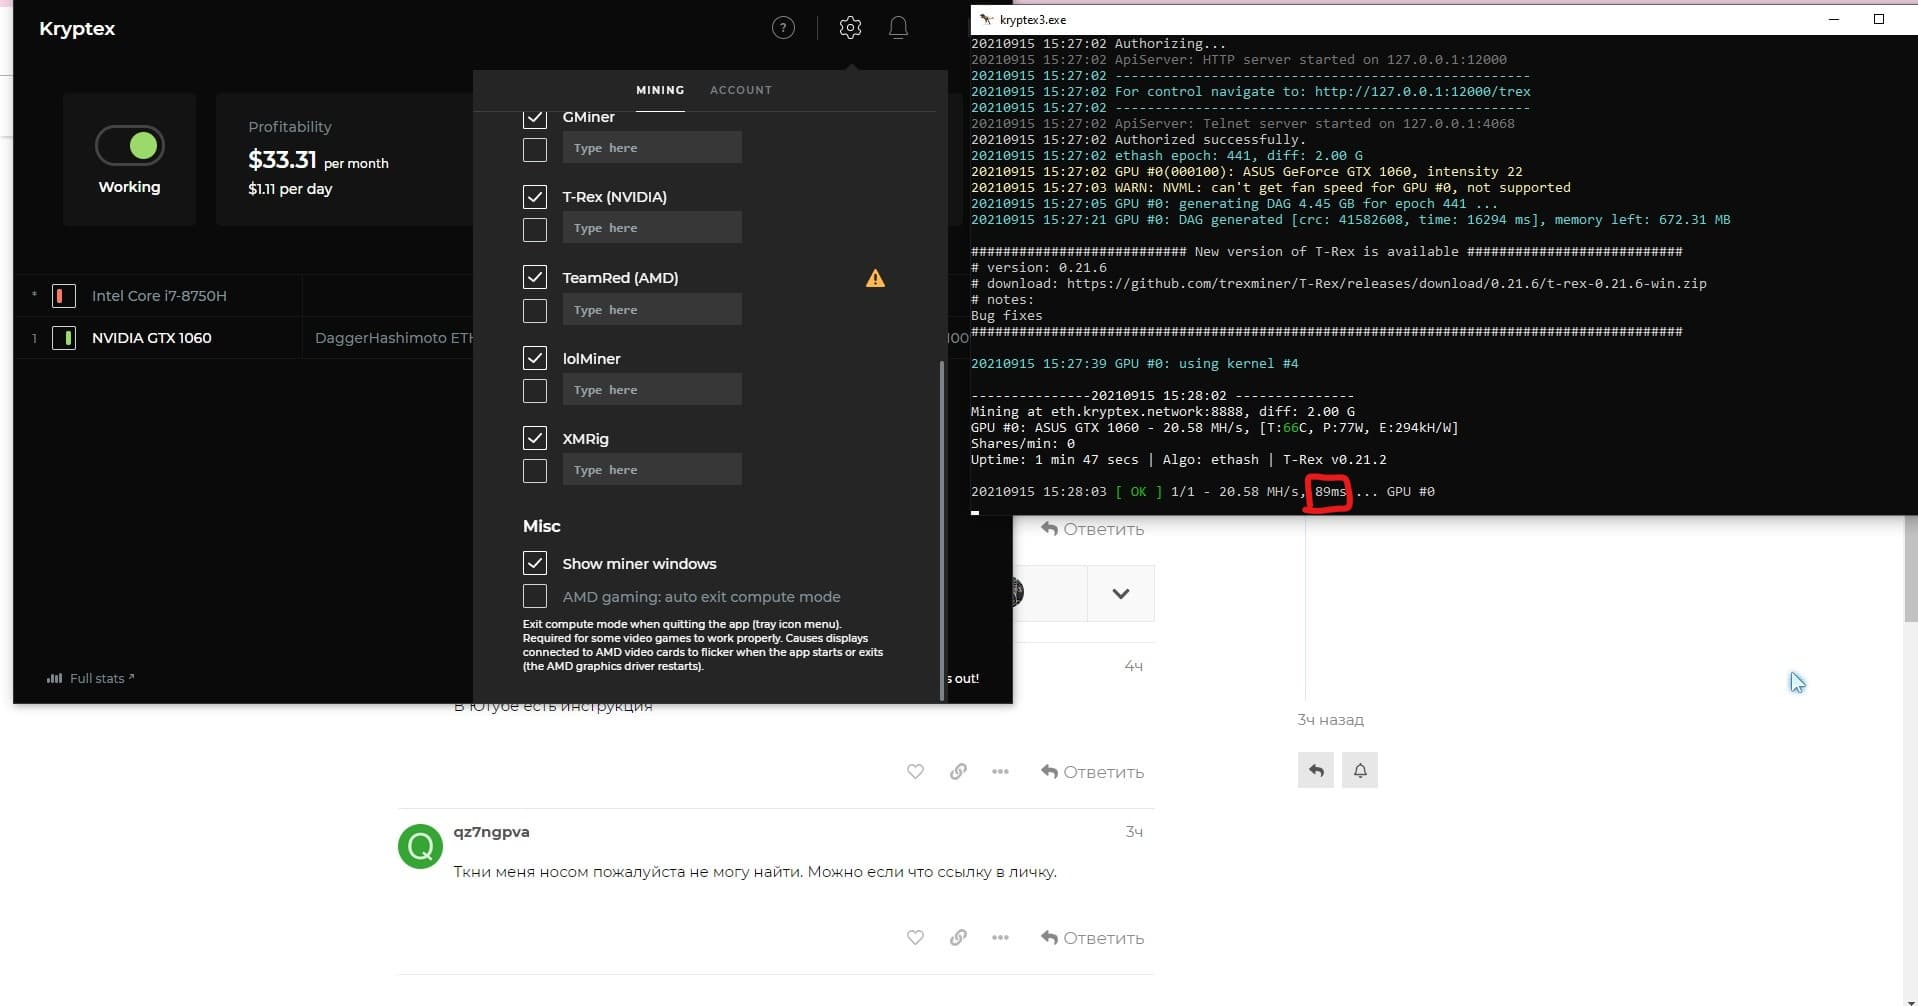Open the Full stats link
Image resolution: width=1918 pixels, height=1006 pixels.
tap(91, 678)
